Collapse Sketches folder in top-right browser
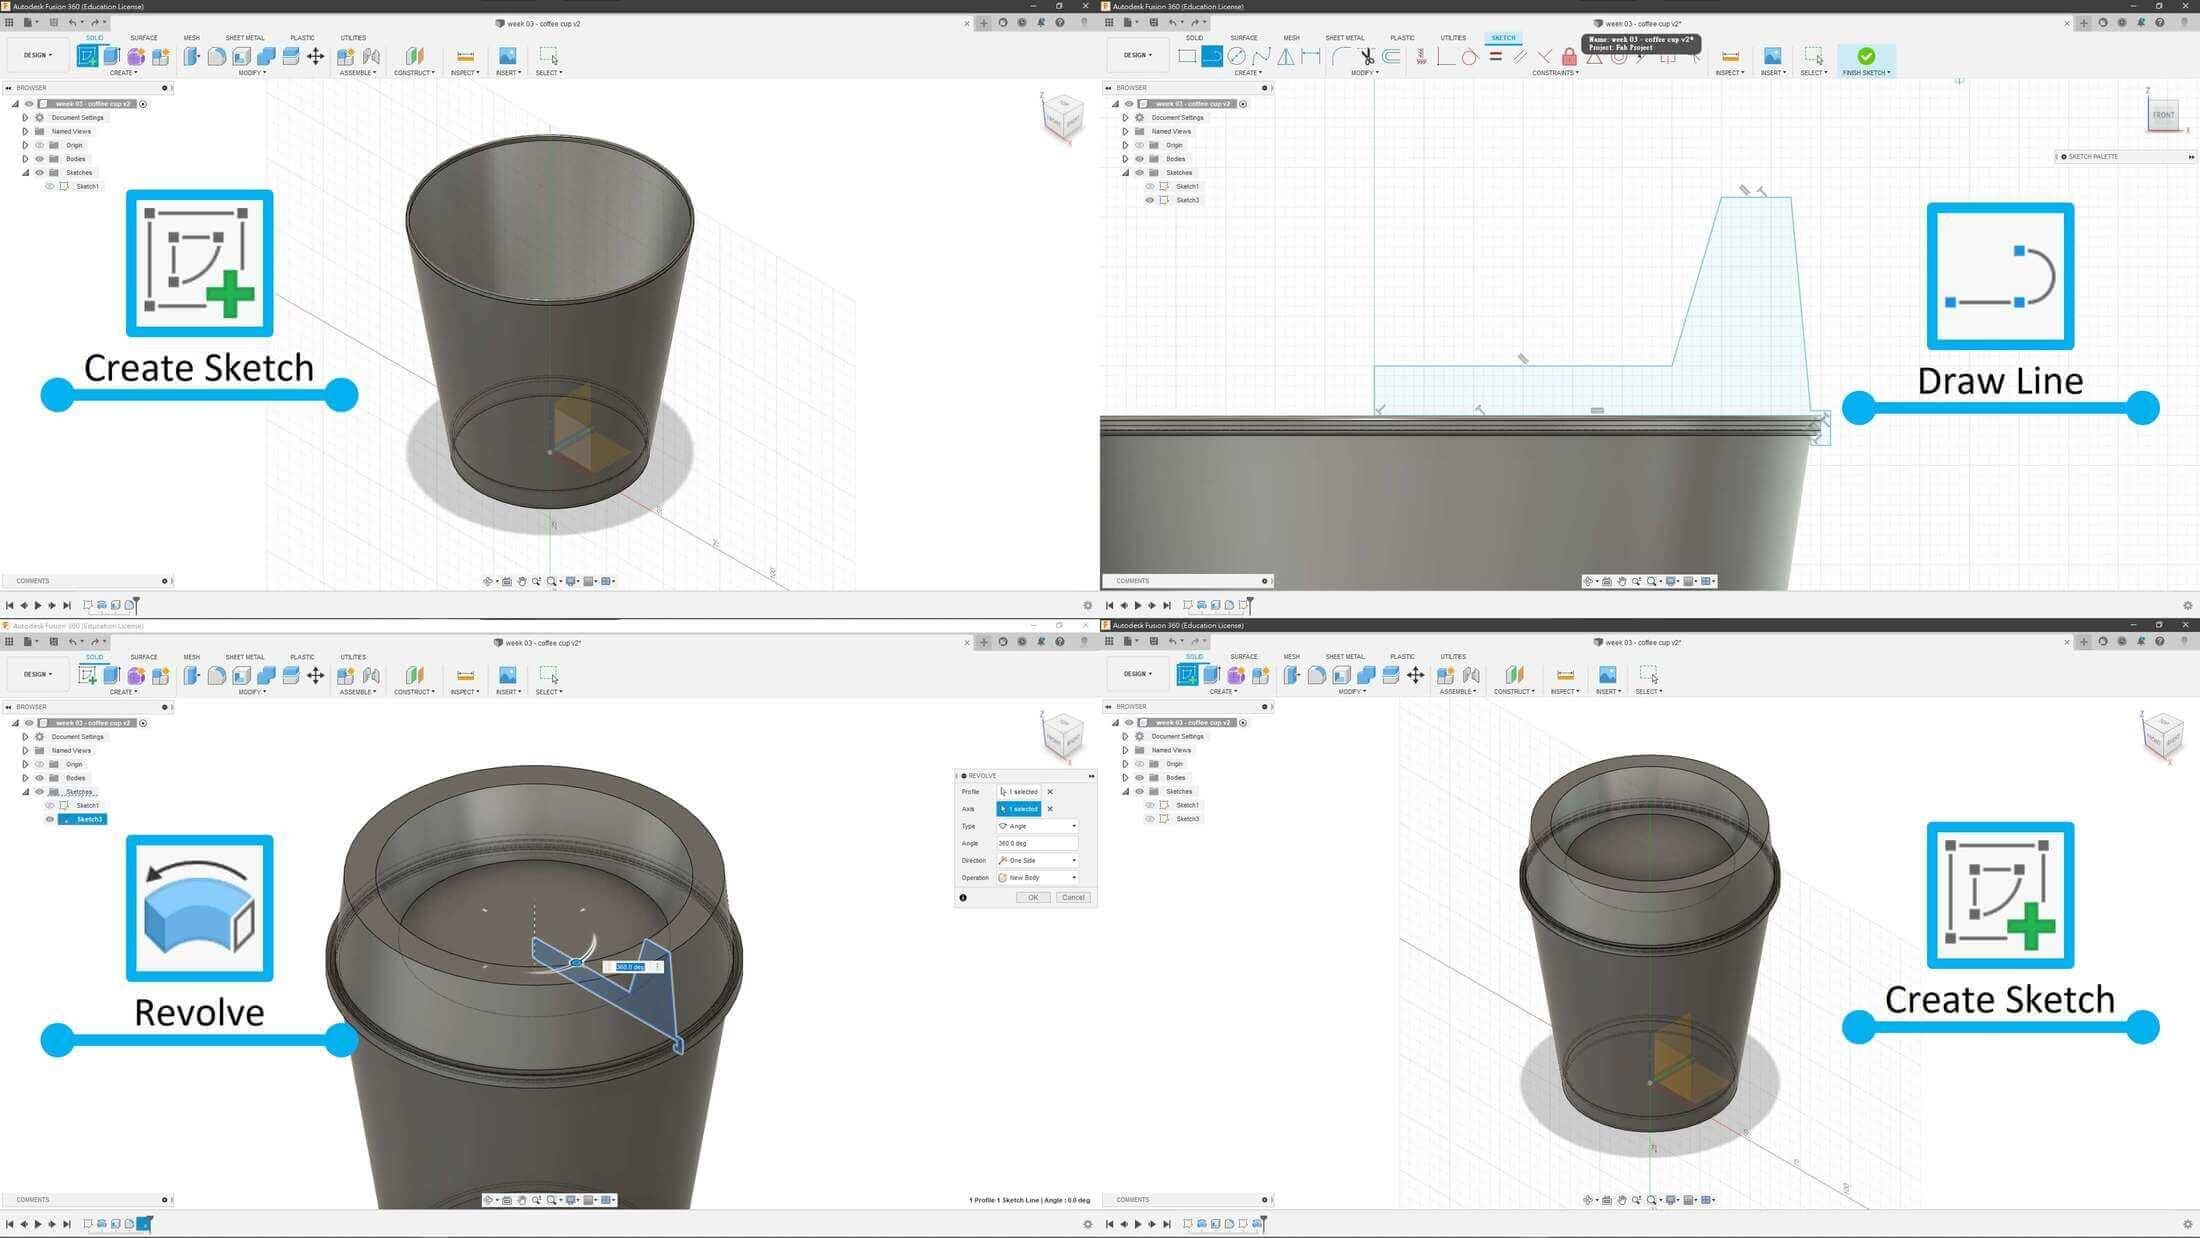Viewport: 2200px width, 1238px height. [x=1125, y=173]
